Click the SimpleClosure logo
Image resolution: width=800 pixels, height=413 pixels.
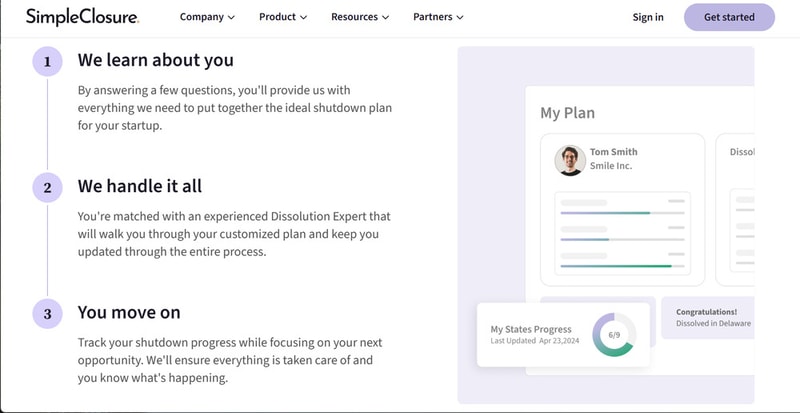[81, 17]
